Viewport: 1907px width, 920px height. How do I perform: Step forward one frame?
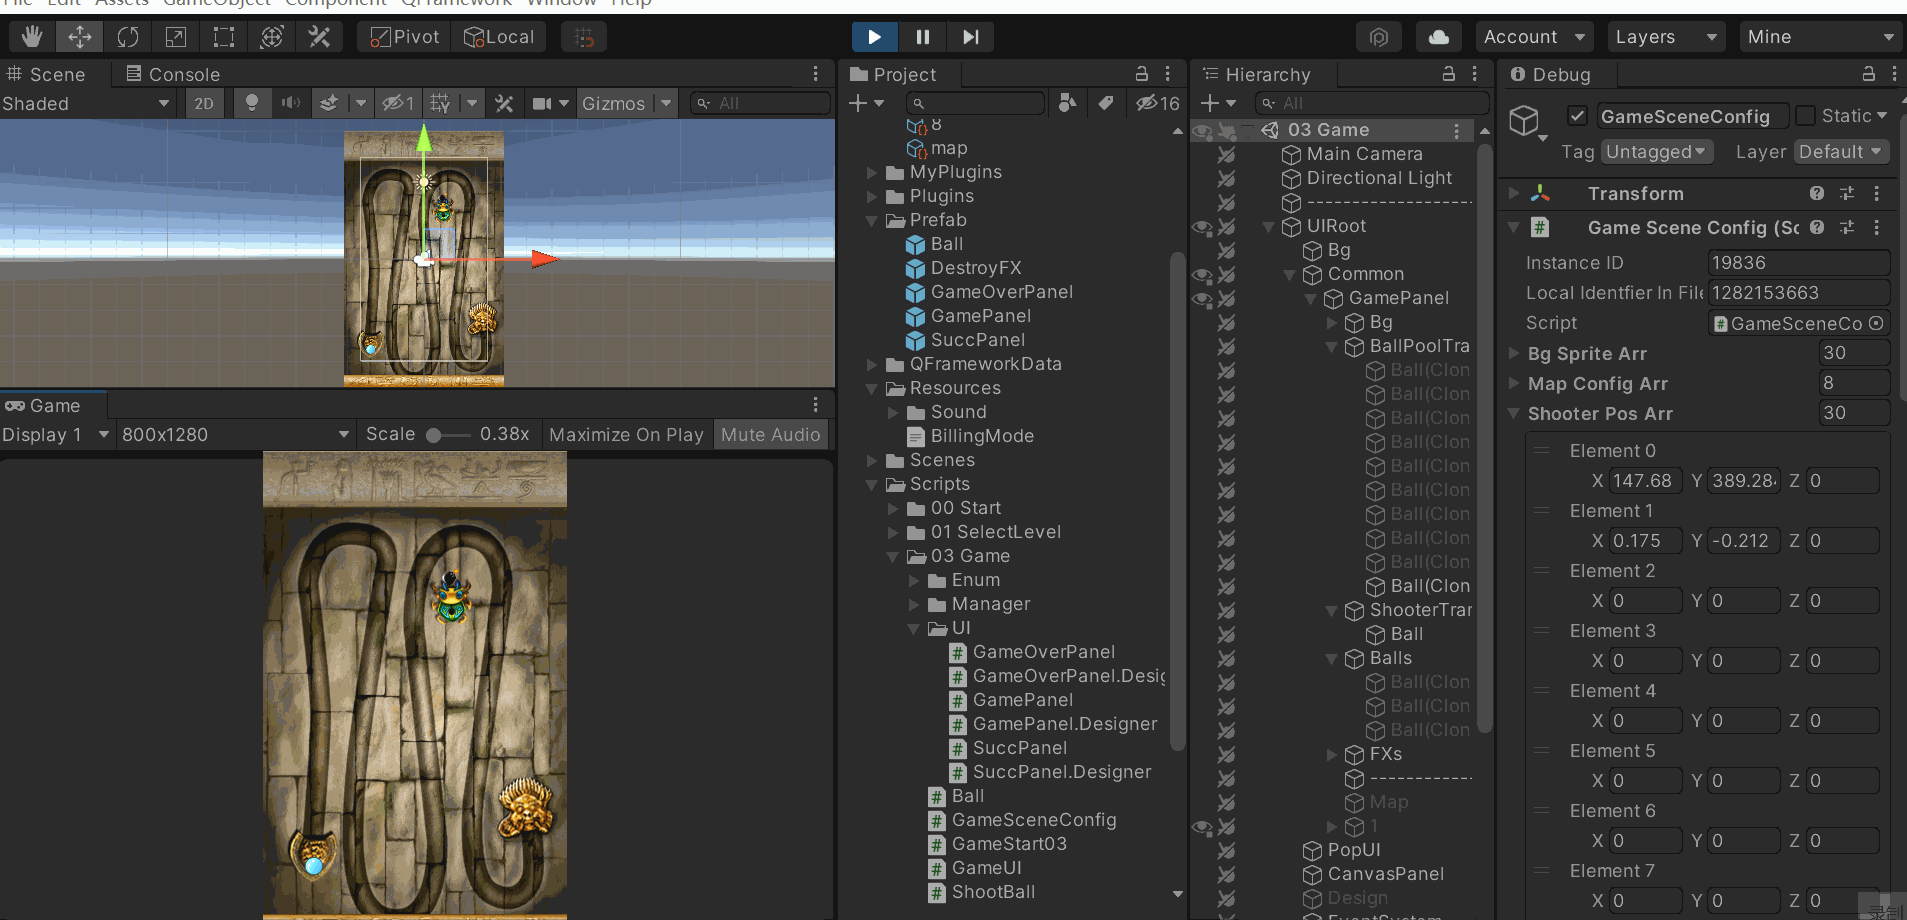pos(970,37)
